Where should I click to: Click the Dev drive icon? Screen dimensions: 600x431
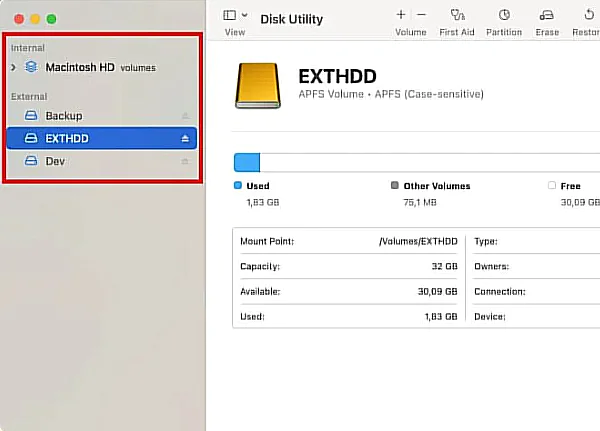point(31,161)
